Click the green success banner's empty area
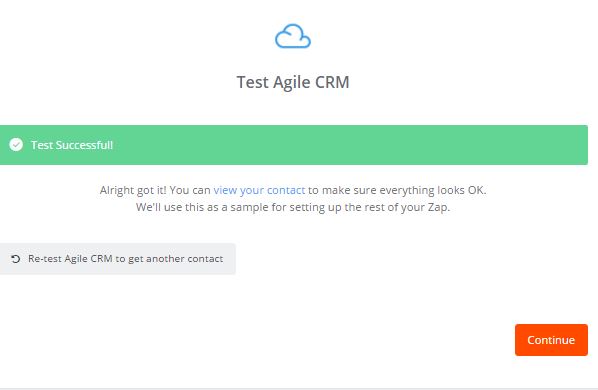This screenshot has width=598, height=390. (x=343, y=145)
